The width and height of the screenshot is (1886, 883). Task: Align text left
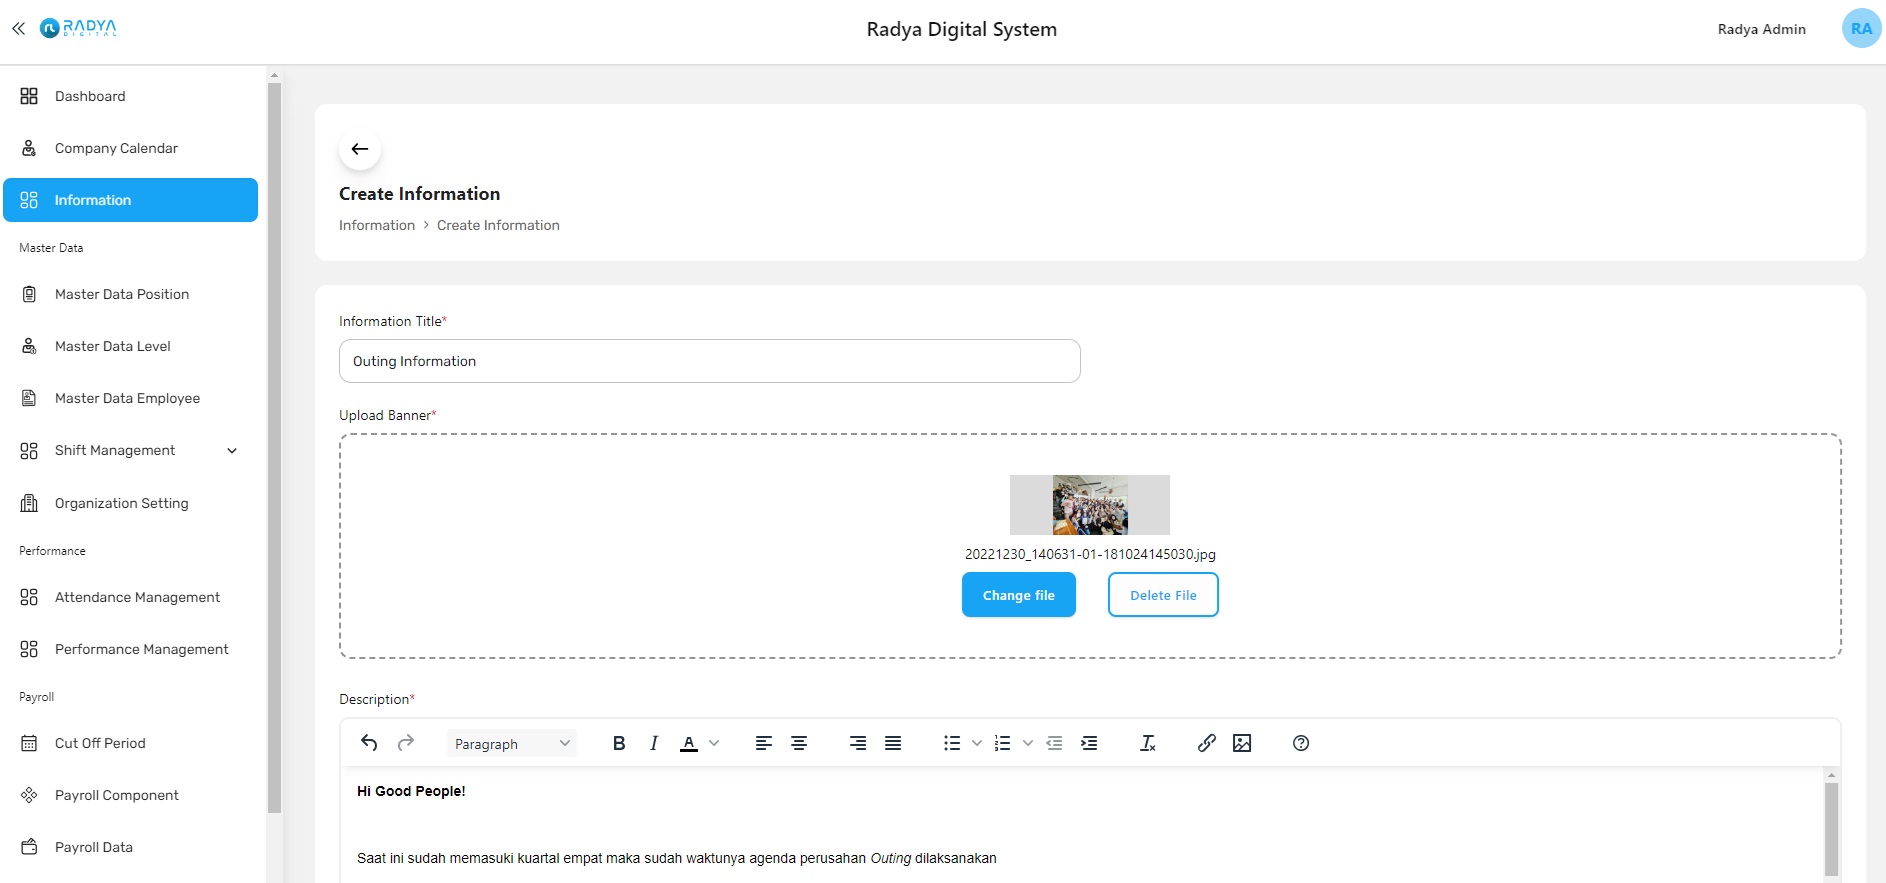pos(764,743)
